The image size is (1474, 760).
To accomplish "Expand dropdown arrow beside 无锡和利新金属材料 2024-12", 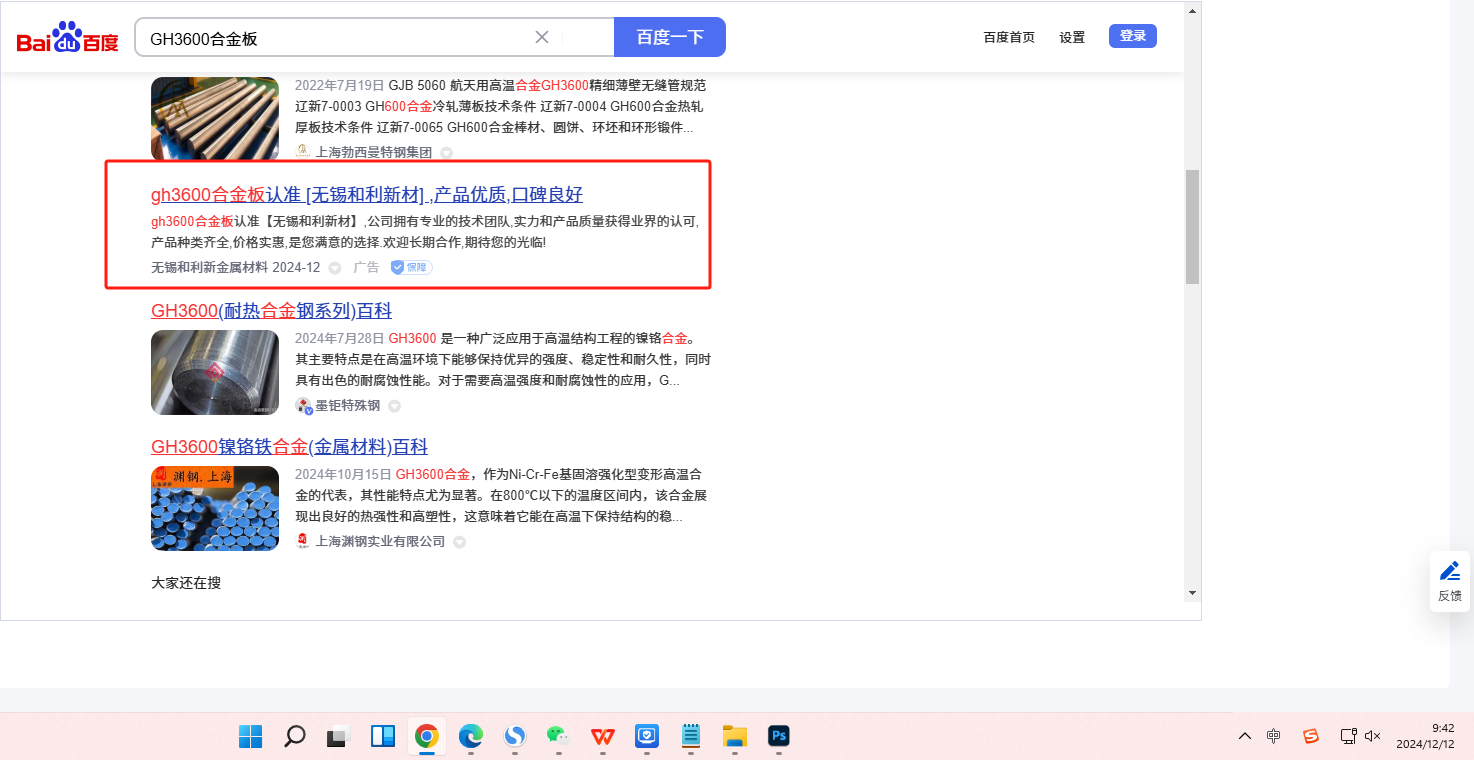I will tap(335, 268).
